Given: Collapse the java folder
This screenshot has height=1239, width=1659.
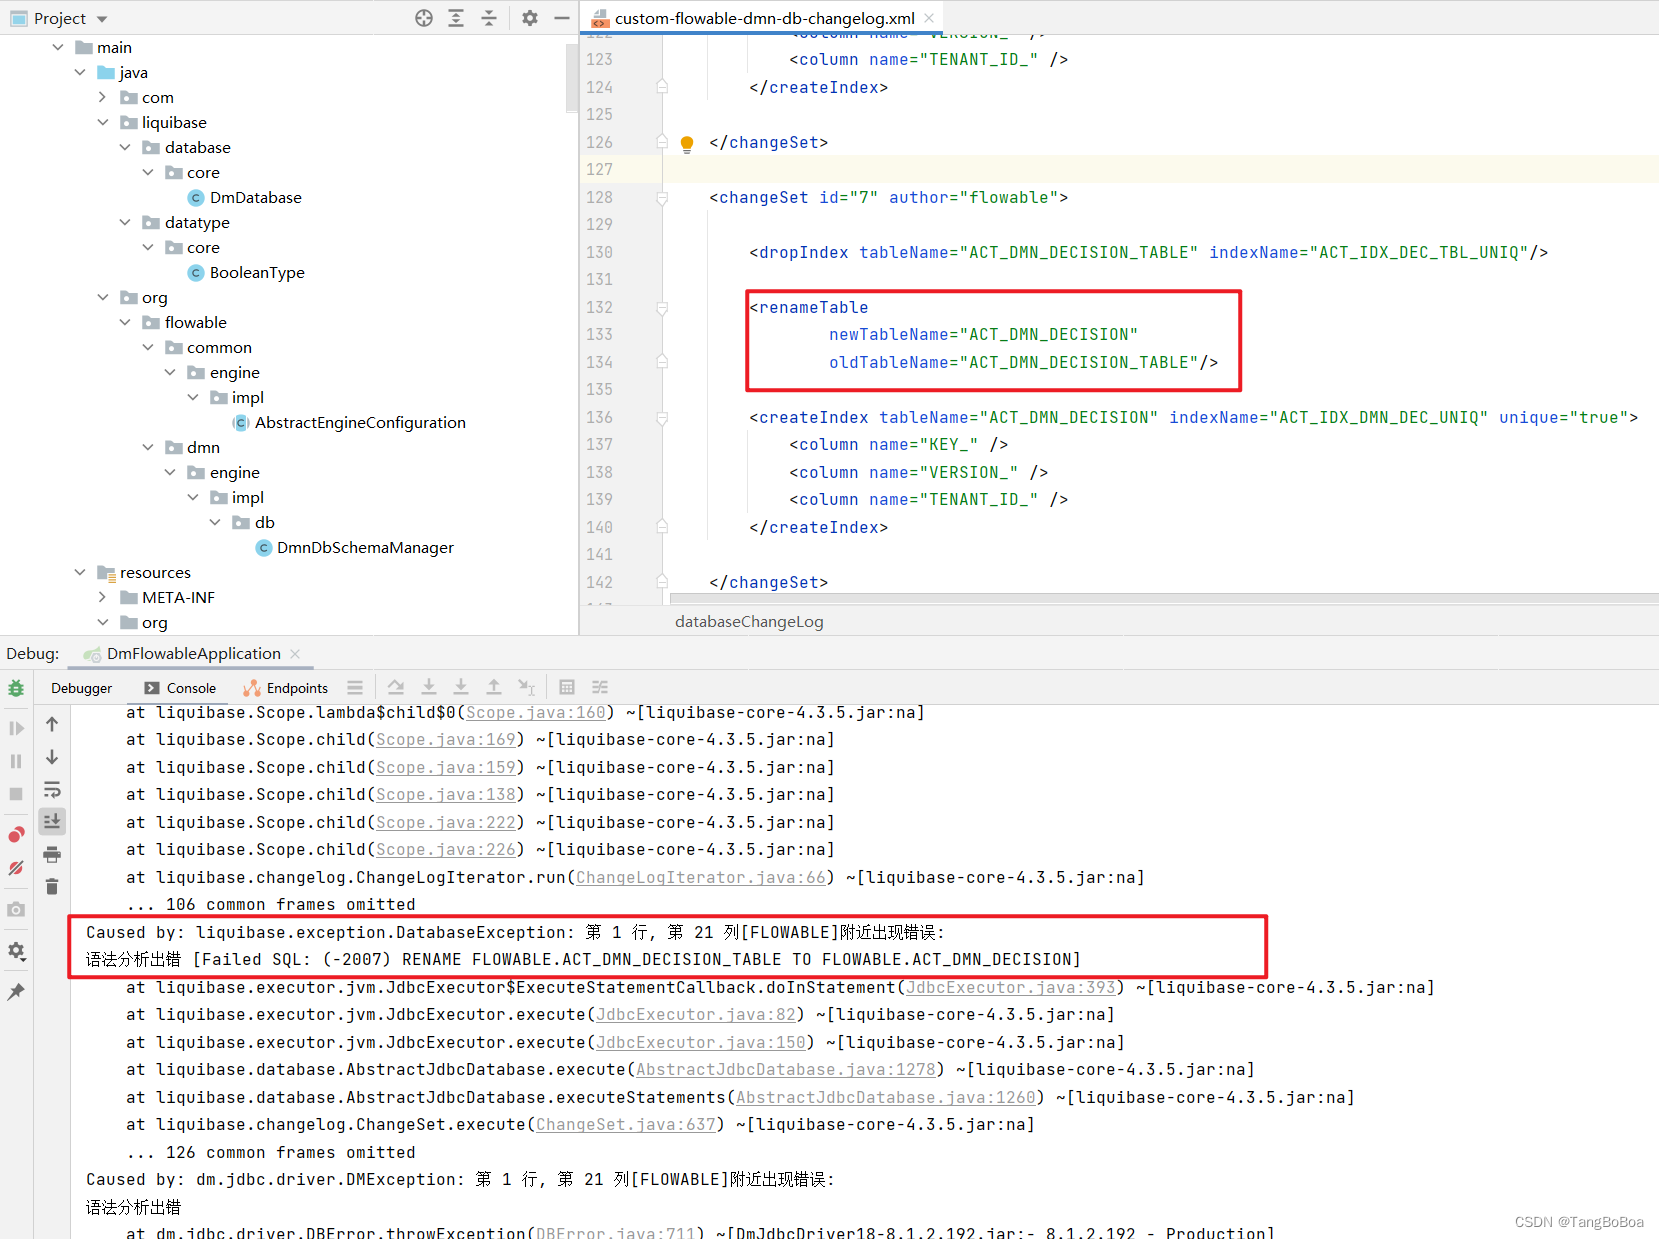Looking at the screenshot, I should [80, 72].
